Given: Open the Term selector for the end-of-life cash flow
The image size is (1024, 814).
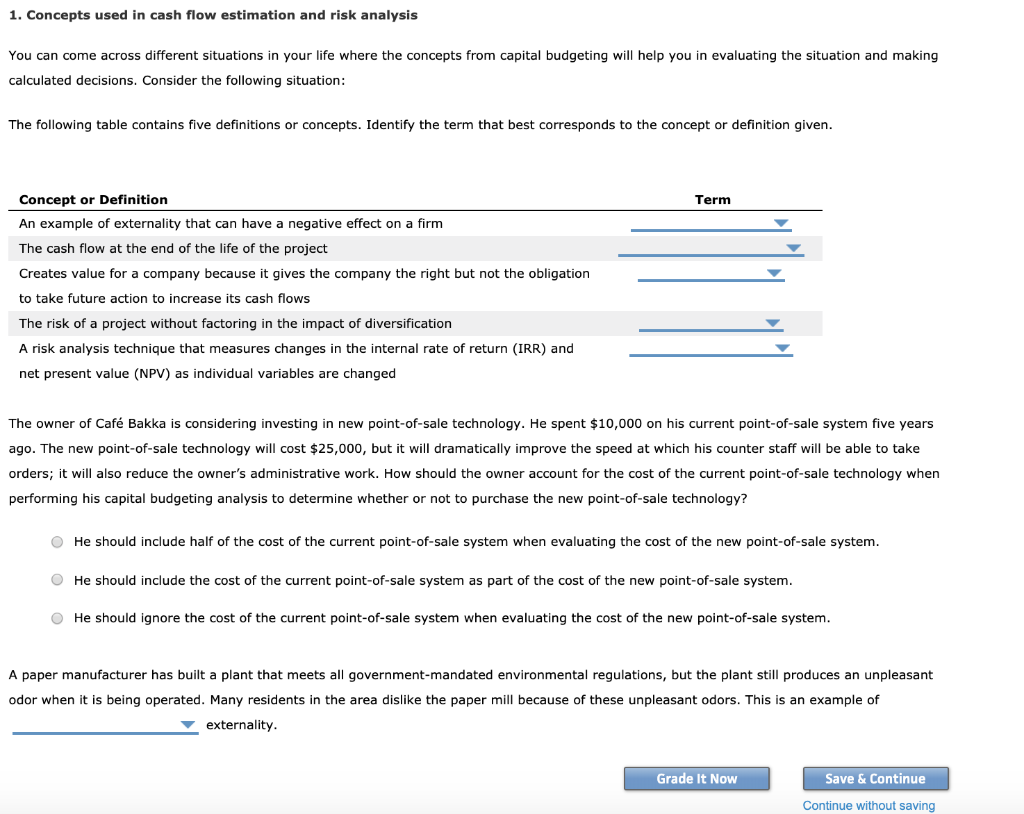Looking at the screenshot, I should 715,248.
